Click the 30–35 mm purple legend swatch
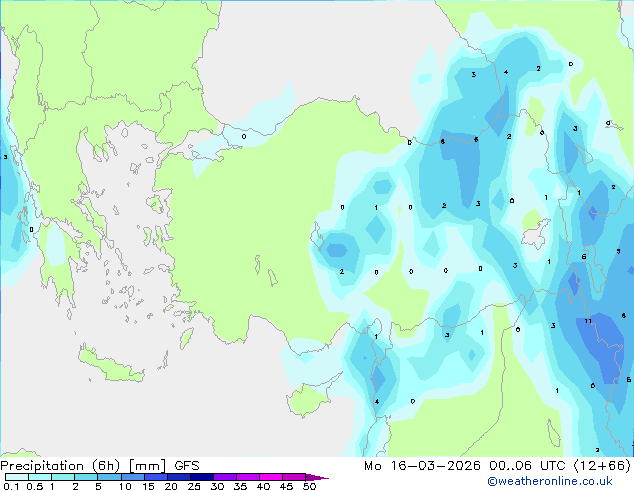 pos(225,477)
